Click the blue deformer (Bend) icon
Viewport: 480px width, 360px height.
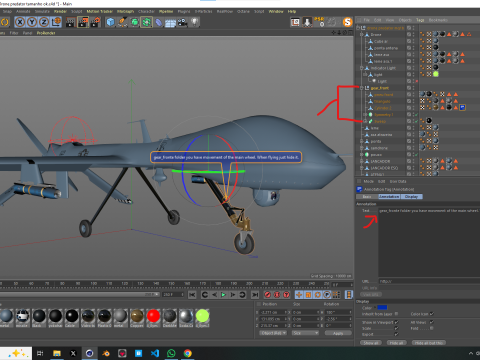[x=159, y=22]
